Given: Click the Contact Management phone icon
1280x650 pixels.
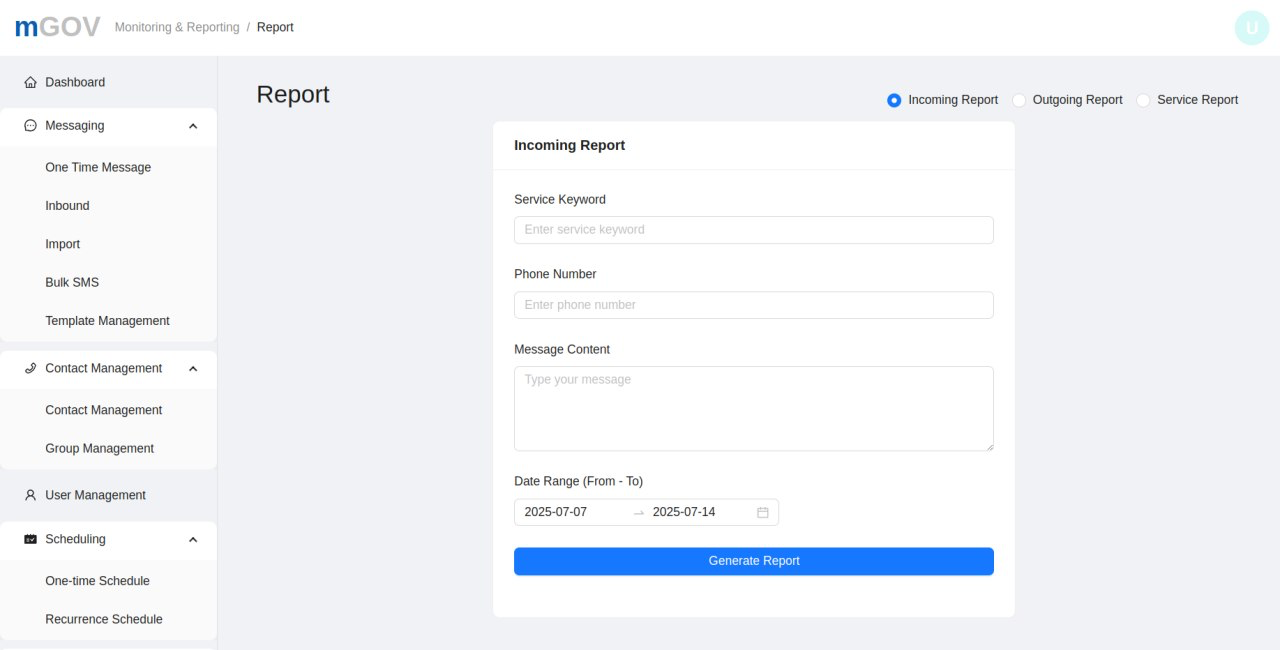Looking at the screenshot, I should pos(30,369).
